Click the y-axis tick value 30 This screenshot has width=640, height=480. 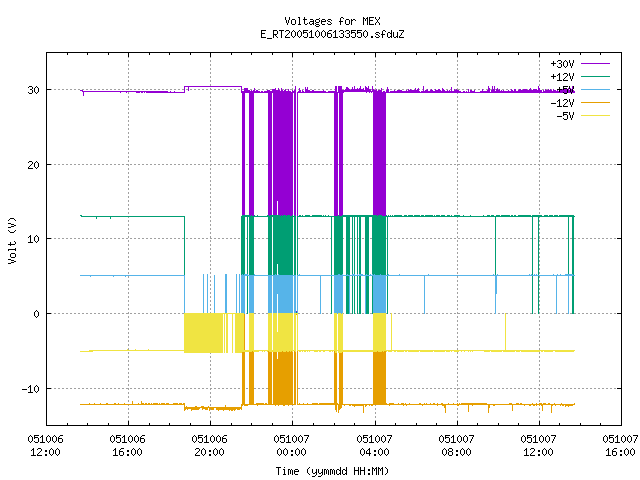click(33, 90)
